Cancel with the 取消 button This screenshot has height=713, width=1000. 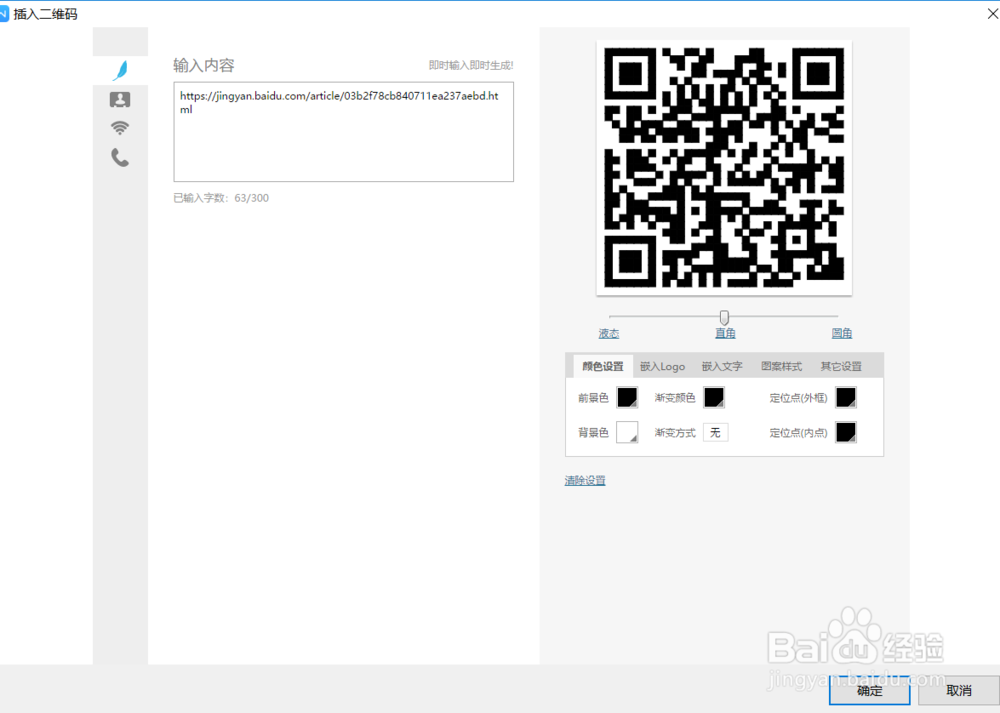[959, 690]
